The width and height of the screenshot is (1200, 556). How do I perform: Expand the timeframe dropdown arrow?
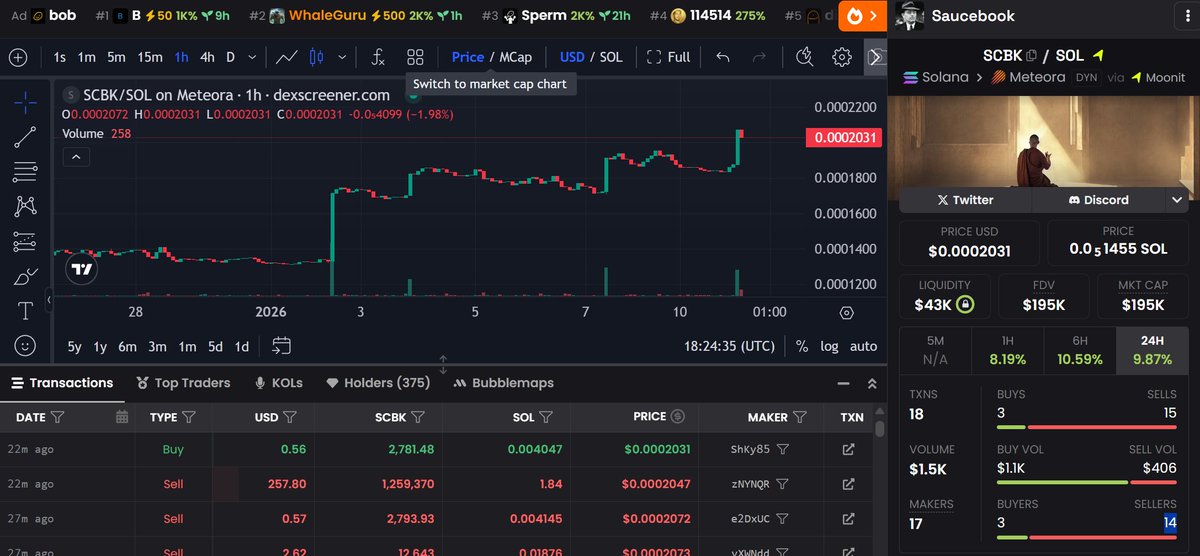pyautogui.click(x=252, y=57)
